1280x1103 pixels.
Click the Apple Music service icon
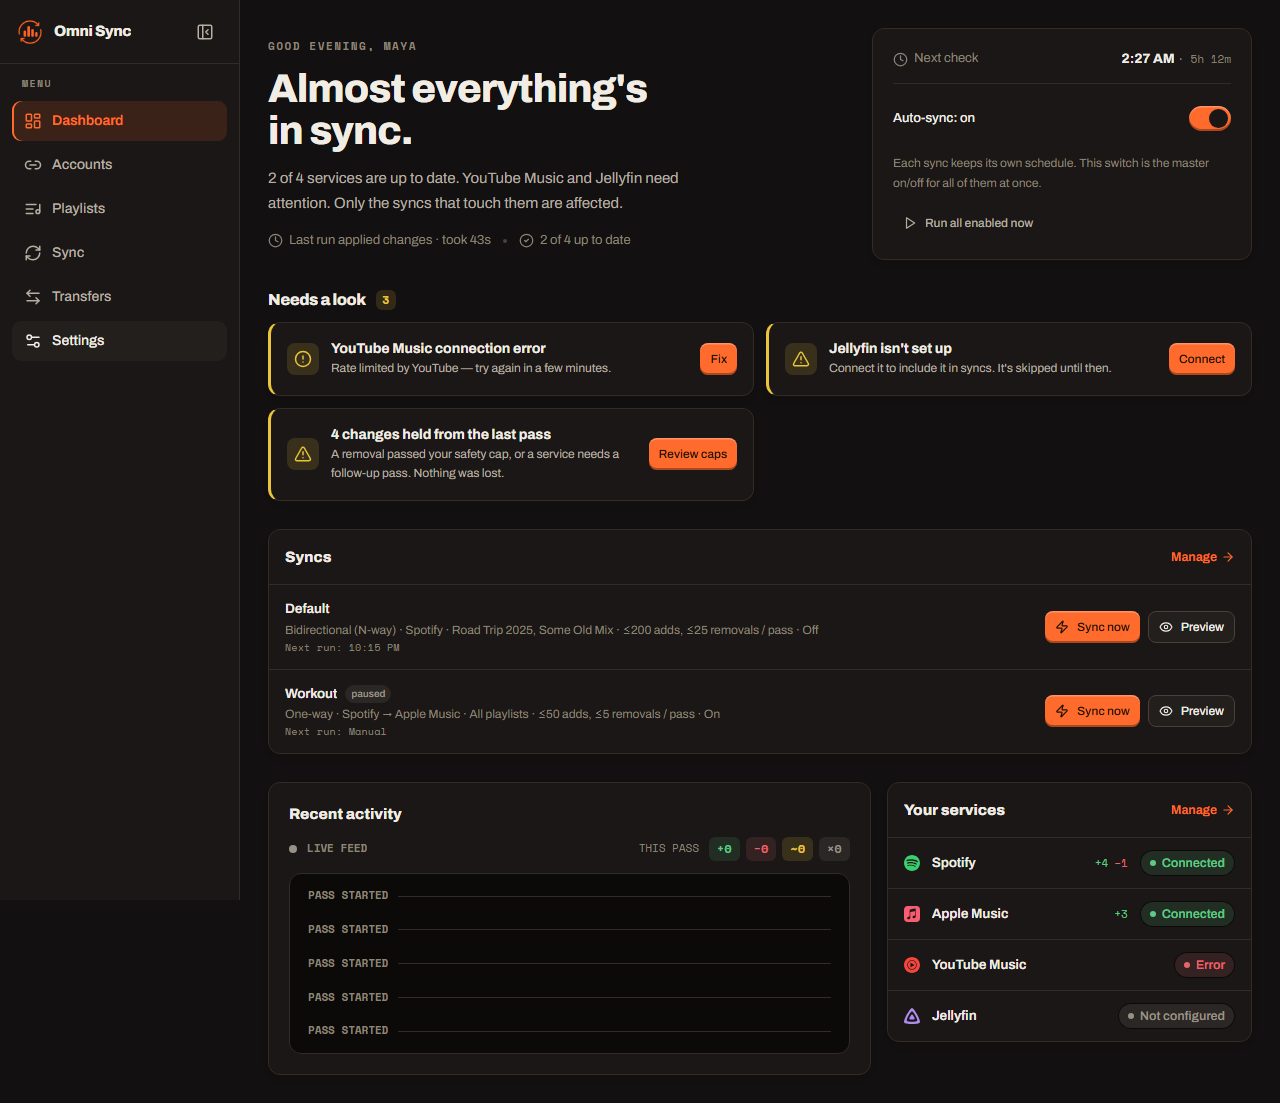click(x=912, y=914)
